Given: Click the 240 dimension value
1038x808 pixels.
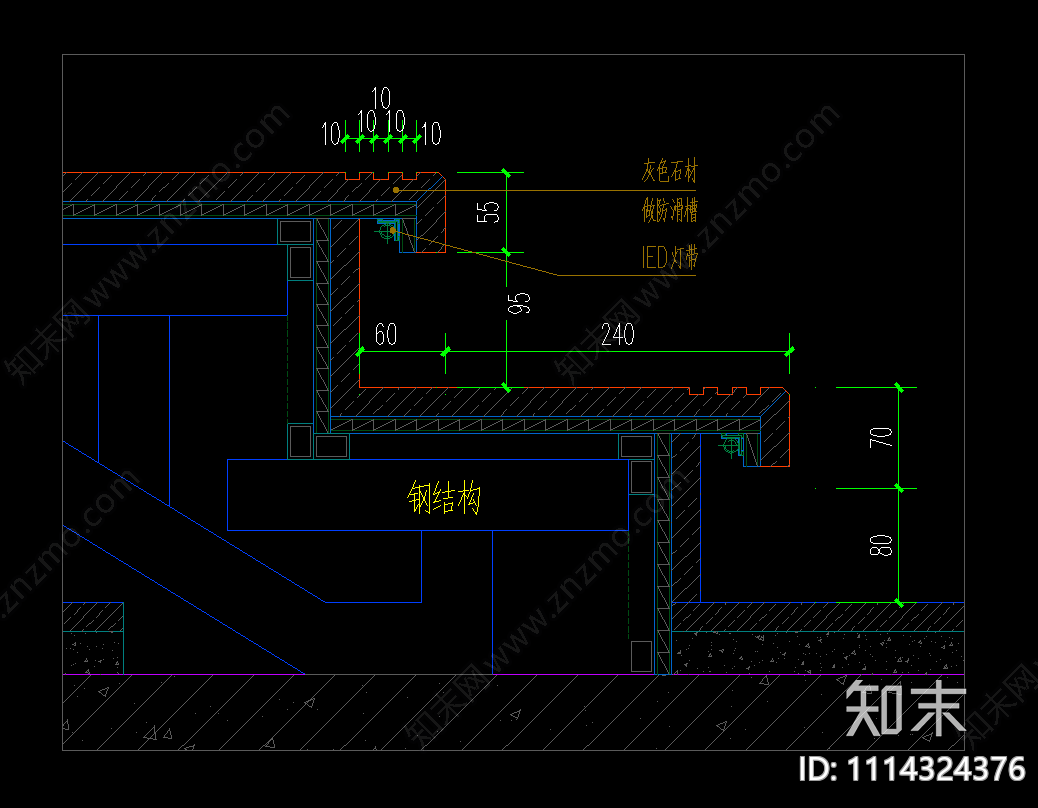Looking at the screenshot, I should click(618, 335).
